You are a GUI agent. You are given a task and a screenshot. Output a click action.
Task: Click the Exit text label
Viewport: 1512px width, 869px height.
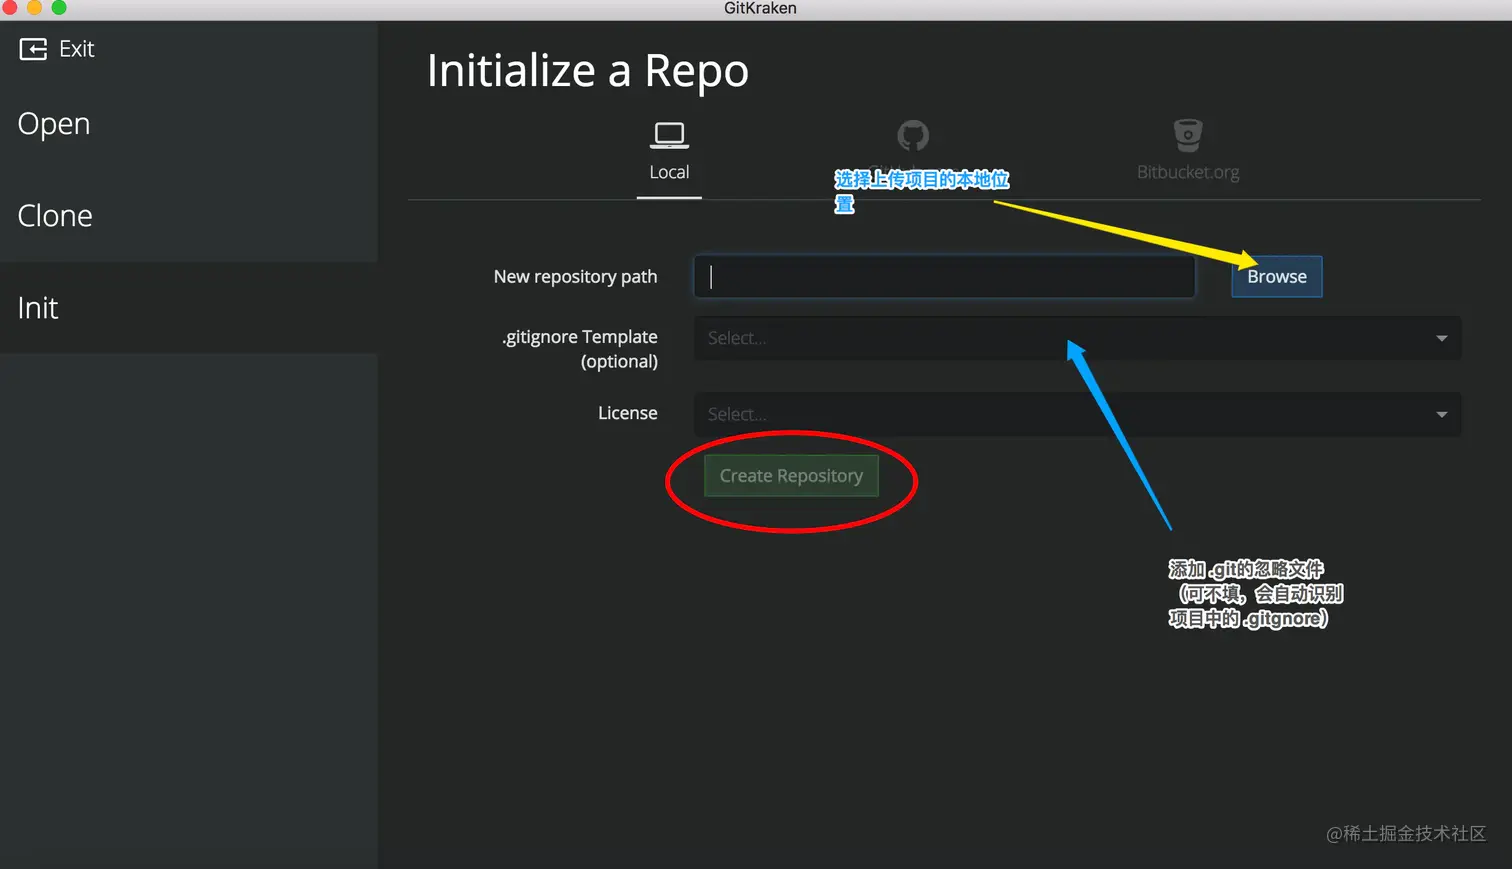click(x=77, y=49)
